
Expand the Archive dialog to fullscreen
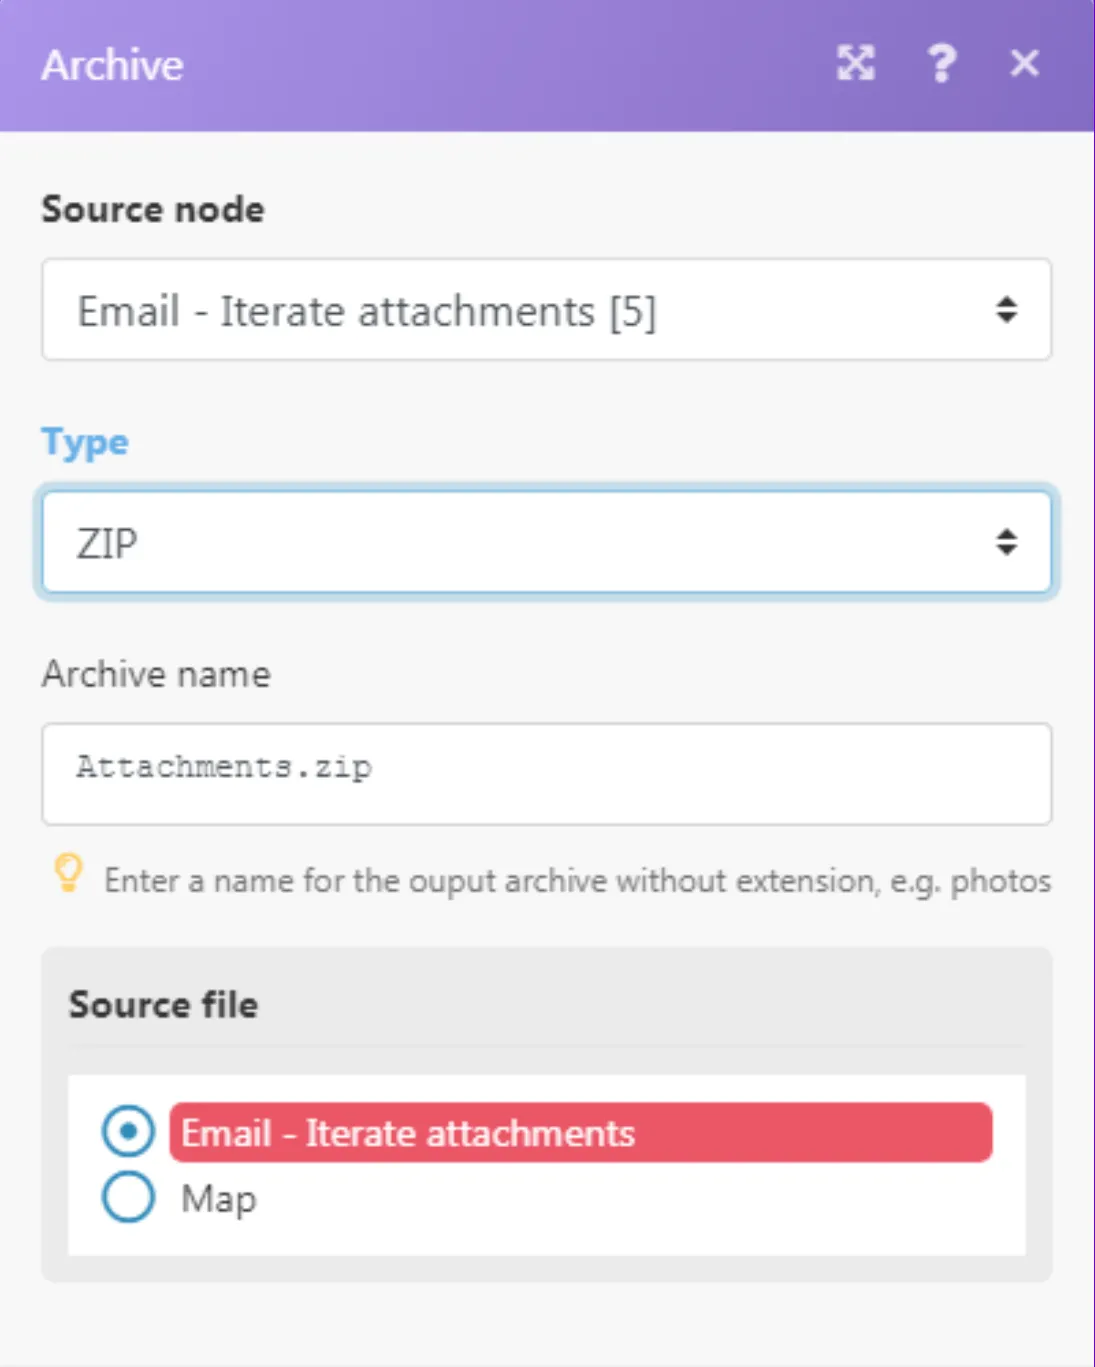tap(855, 64)
